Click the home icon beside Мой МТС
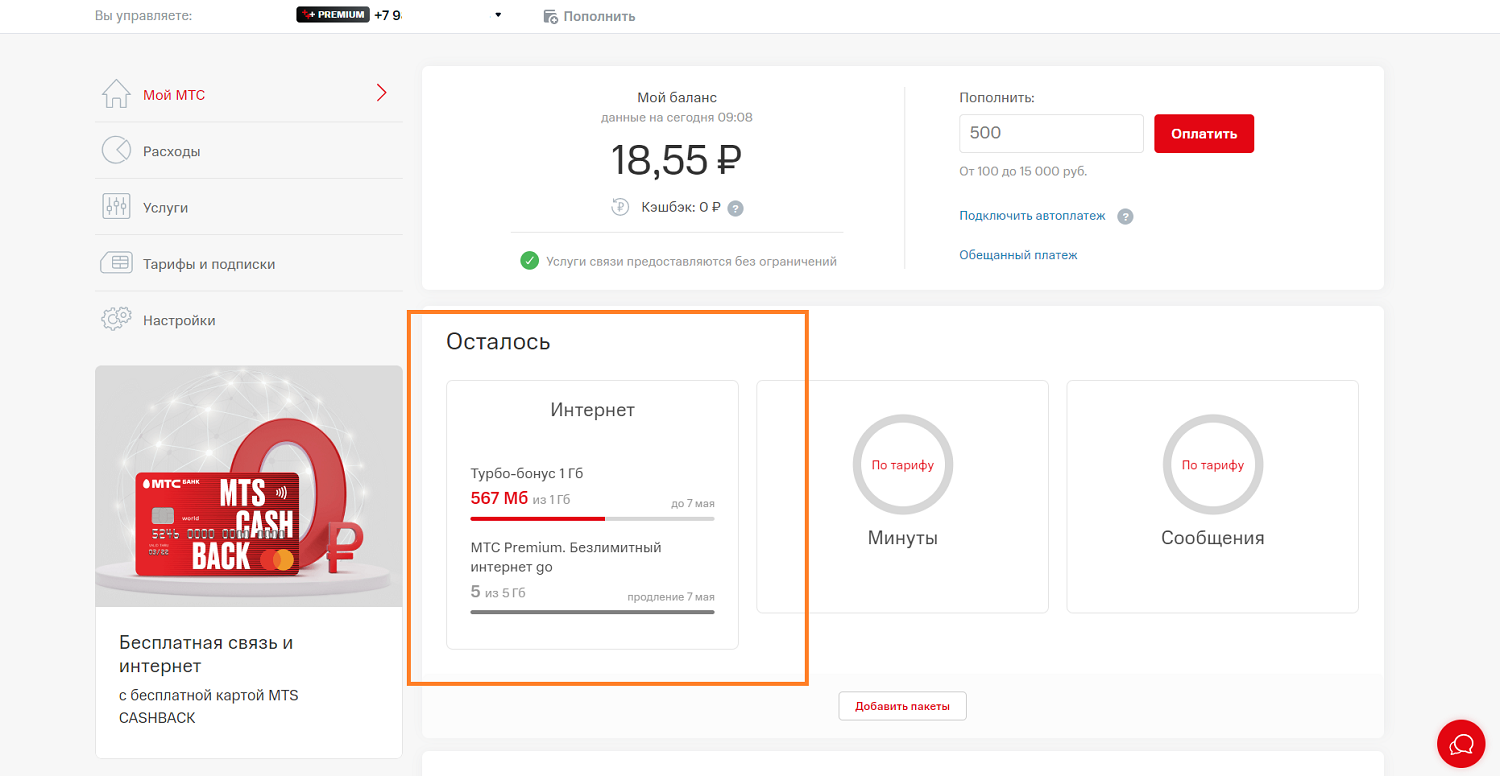The width and height of the screenshot is (1500, 776). click(x=116, y=94)
